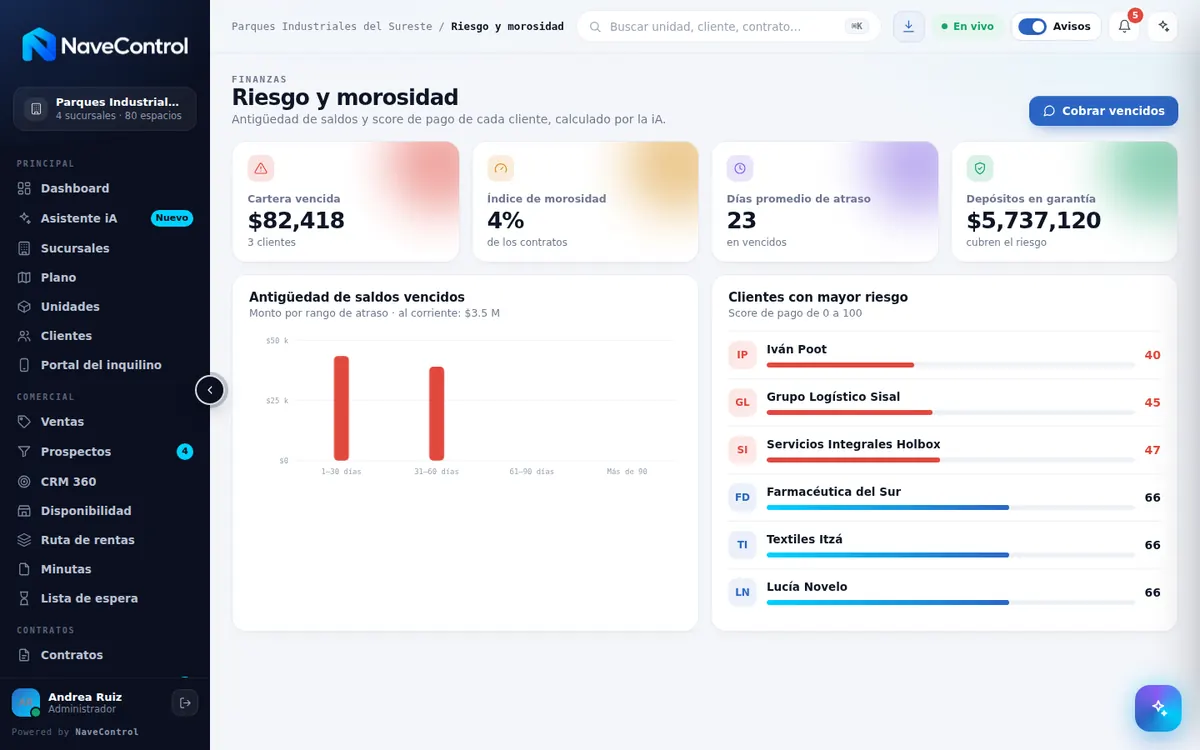Collapse the sidebar with chevron button
This screenshot has height=750, width=1200.
pos(210,390)
